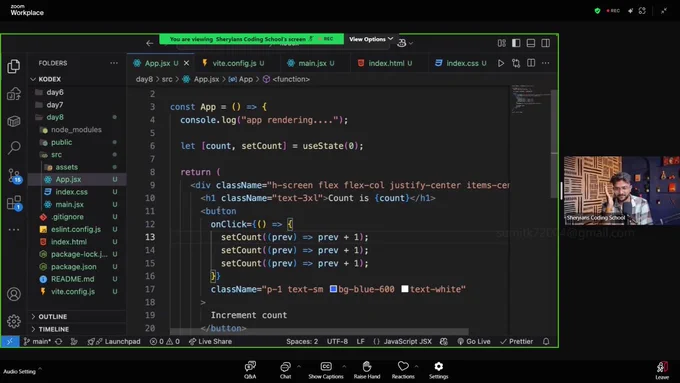Click the Run play icon in editor toolbar
This screenshot has width=680, height=383.
pyautogui.click(x=501, y=63)
